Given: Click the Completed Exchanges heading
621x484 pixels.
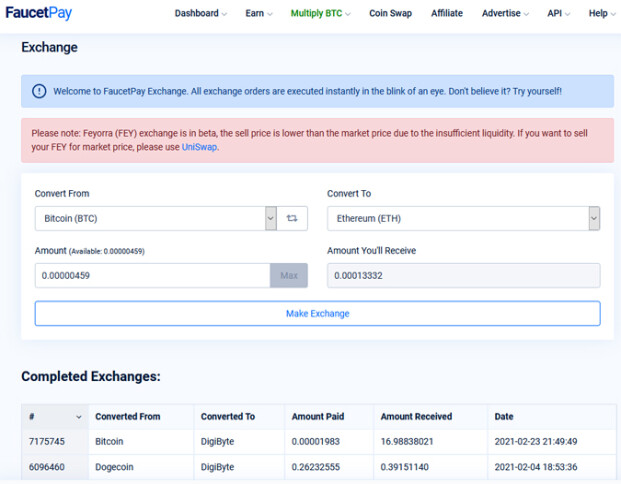Looking at the screenshot, I should point(91,376).
